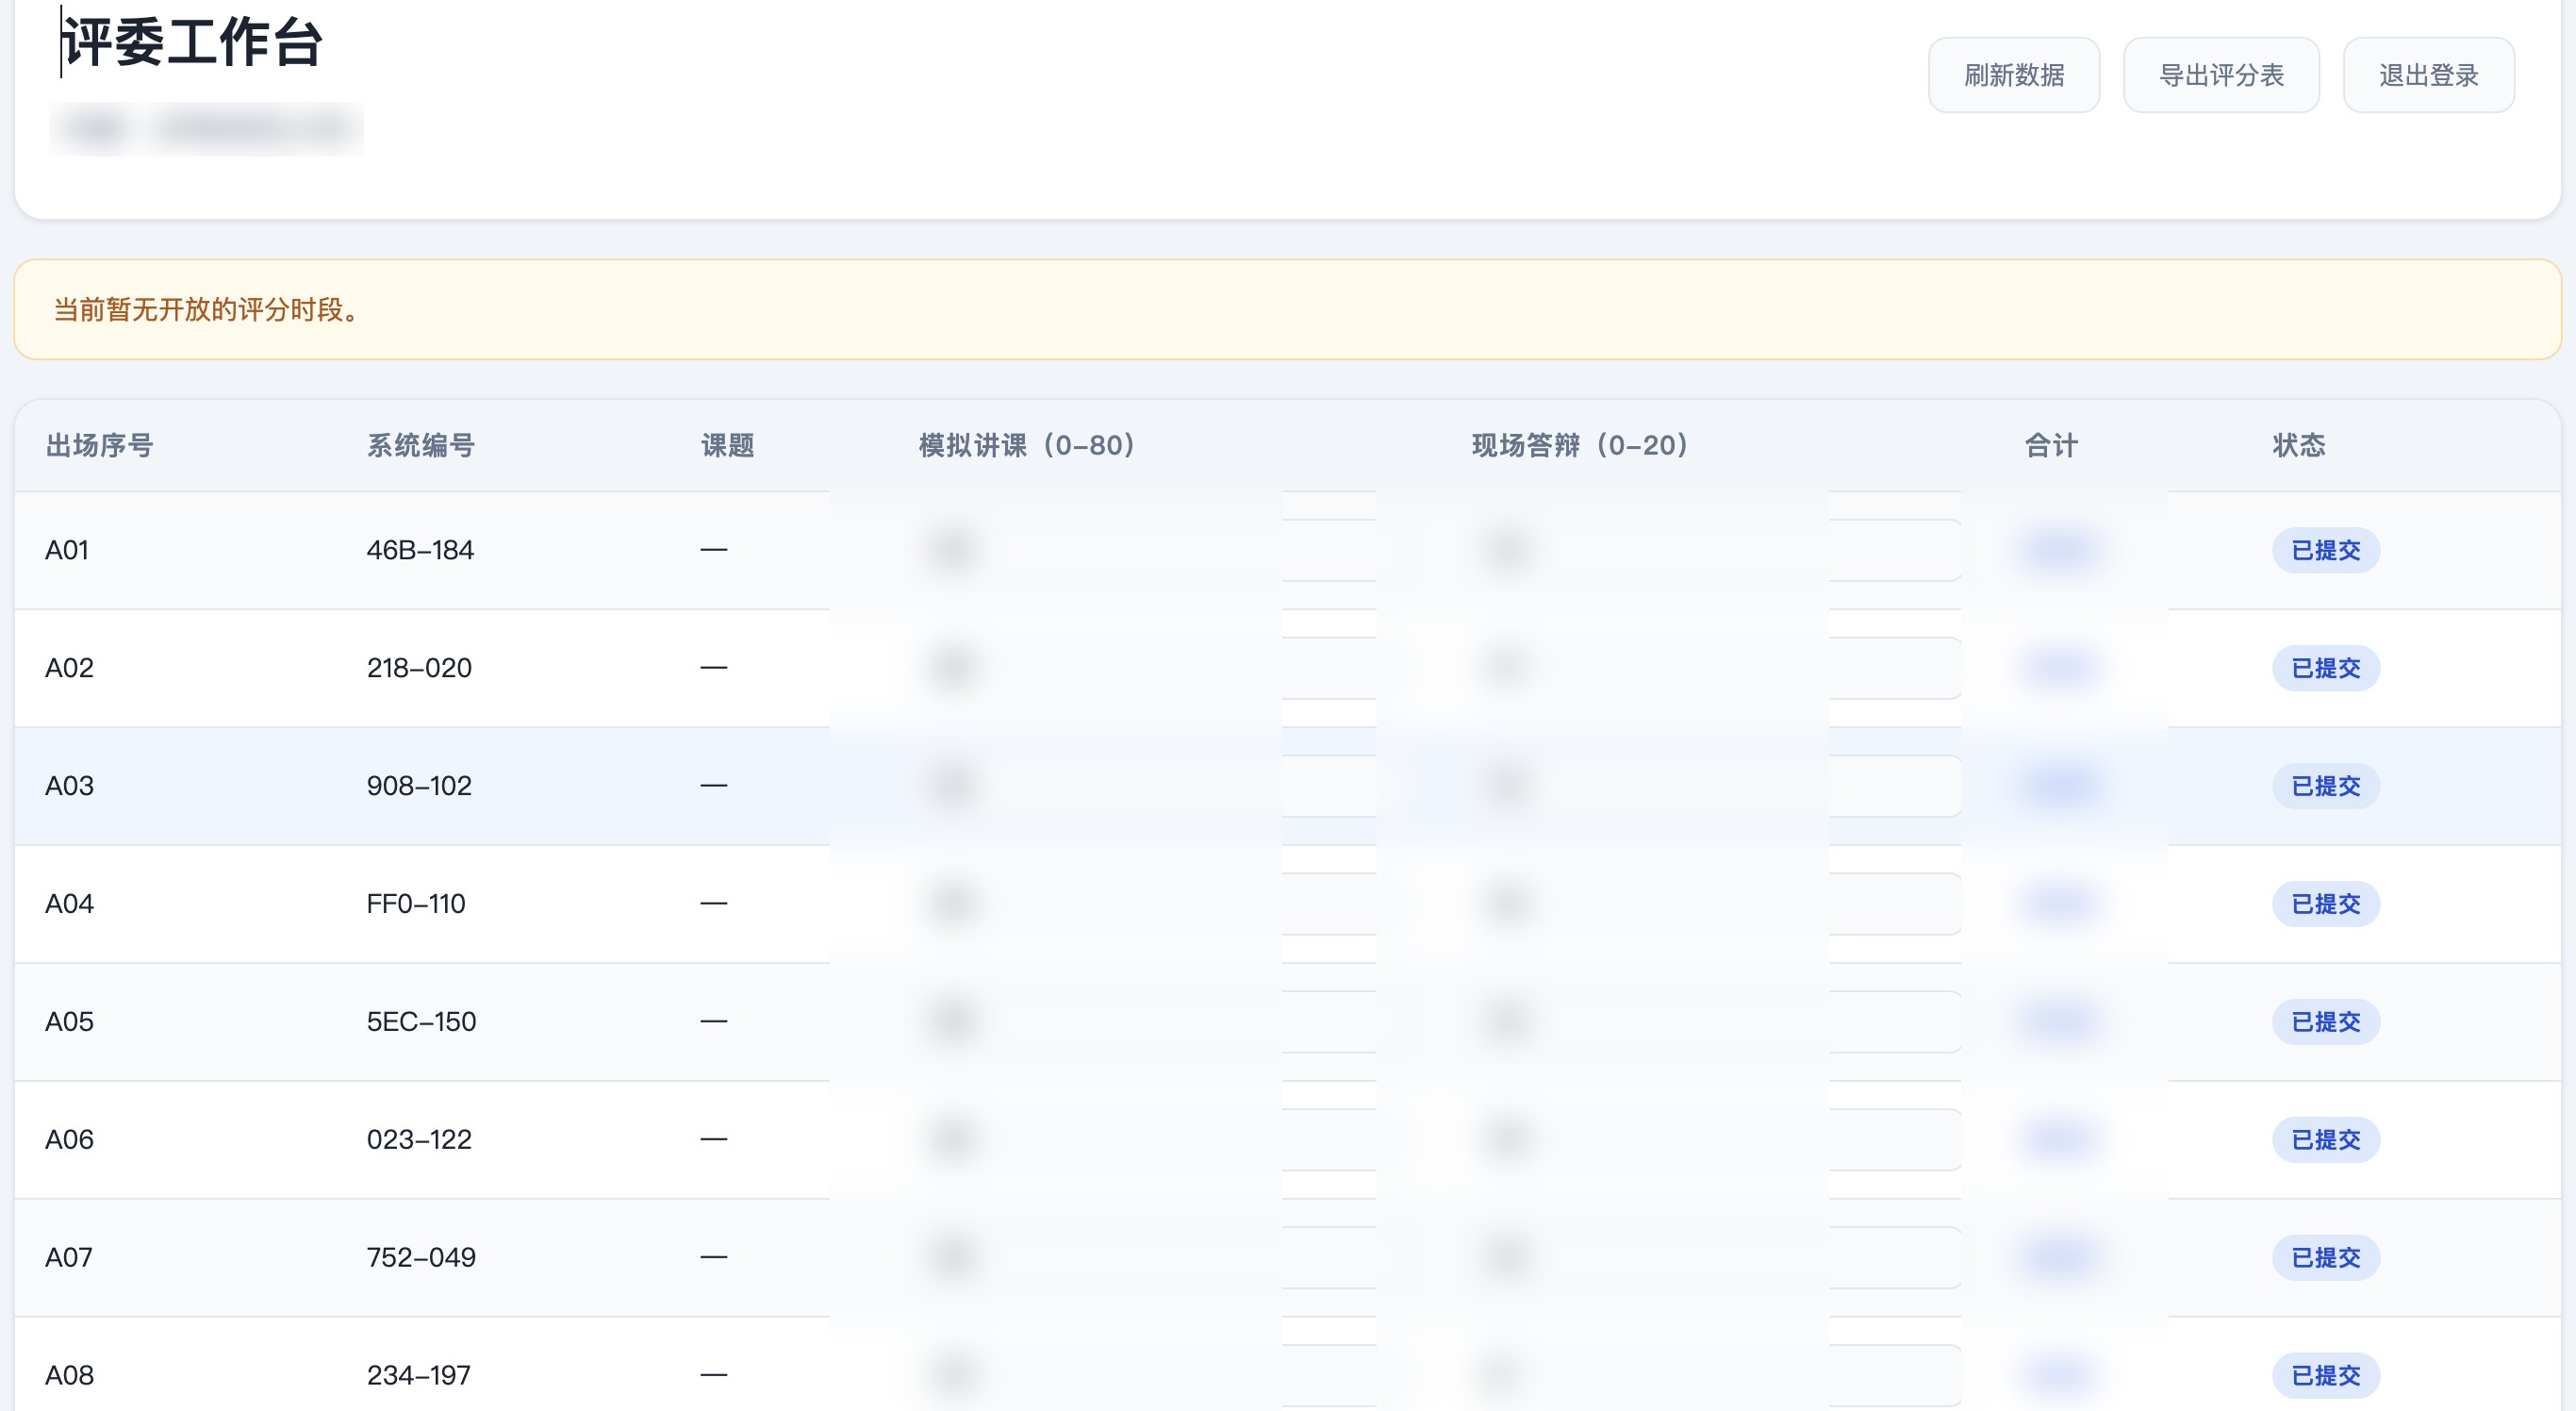
Task: Select row A03 sequence cell
Action: pyautogui.click(x=69, y=786)
